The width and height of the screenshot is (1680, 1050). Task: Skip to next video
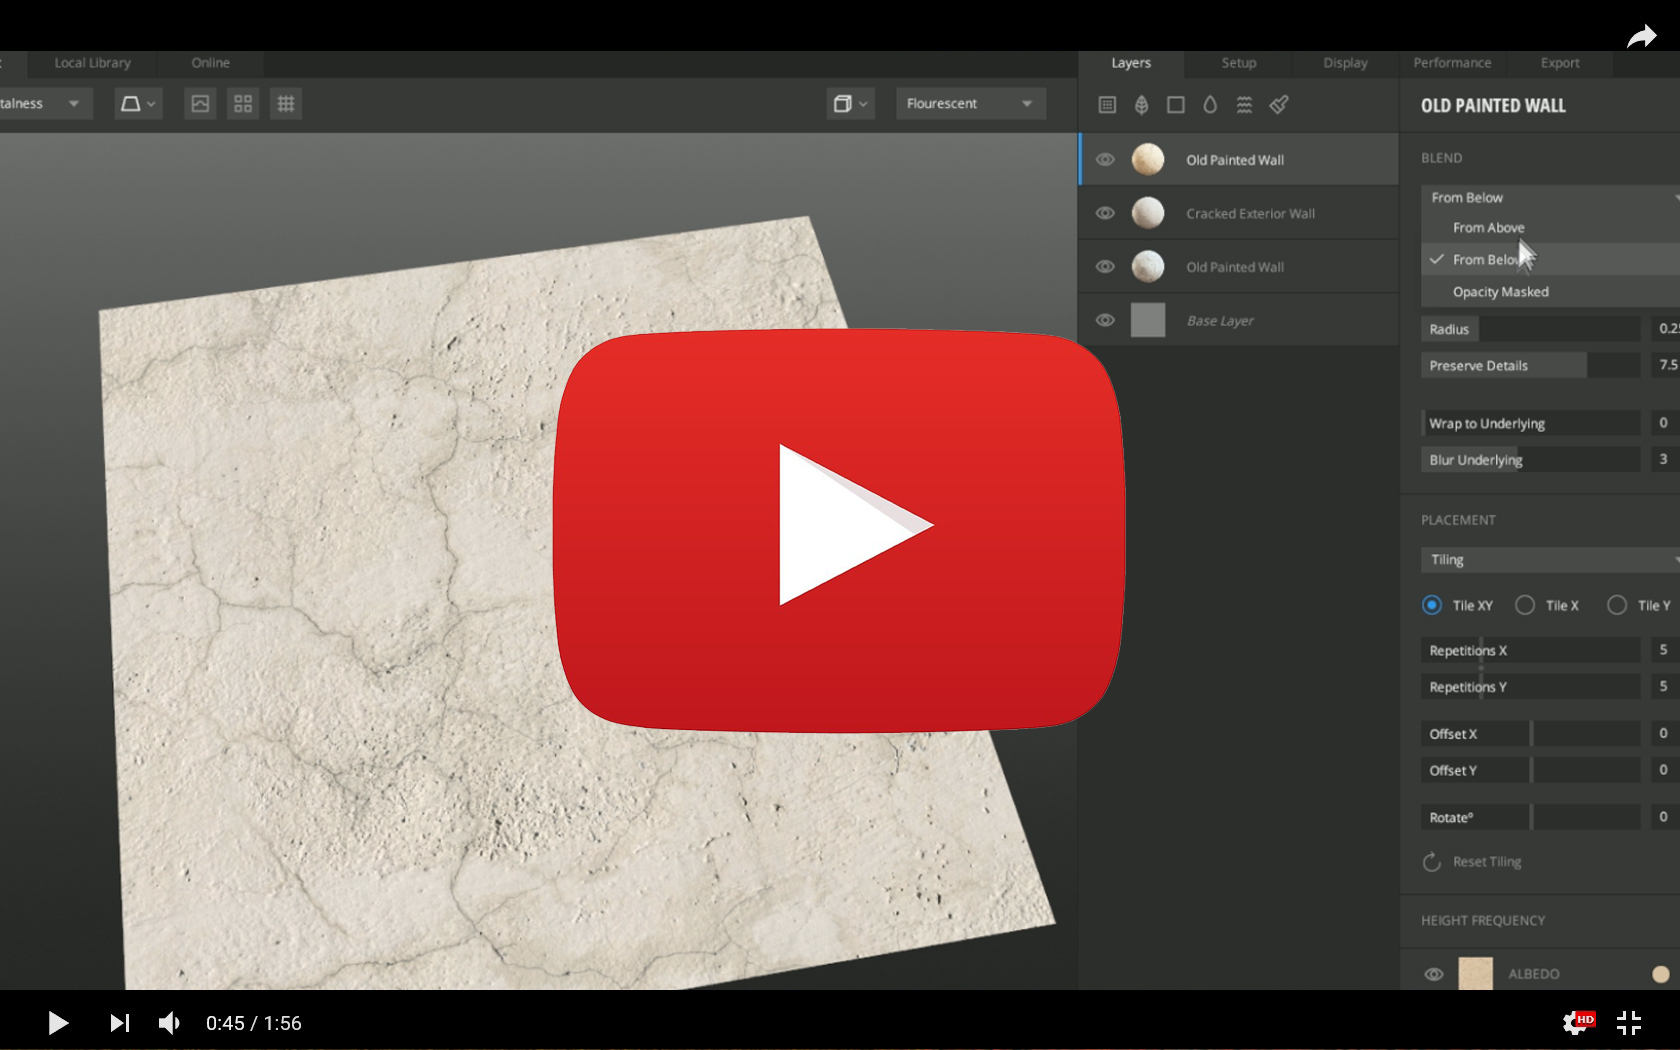119,1023
